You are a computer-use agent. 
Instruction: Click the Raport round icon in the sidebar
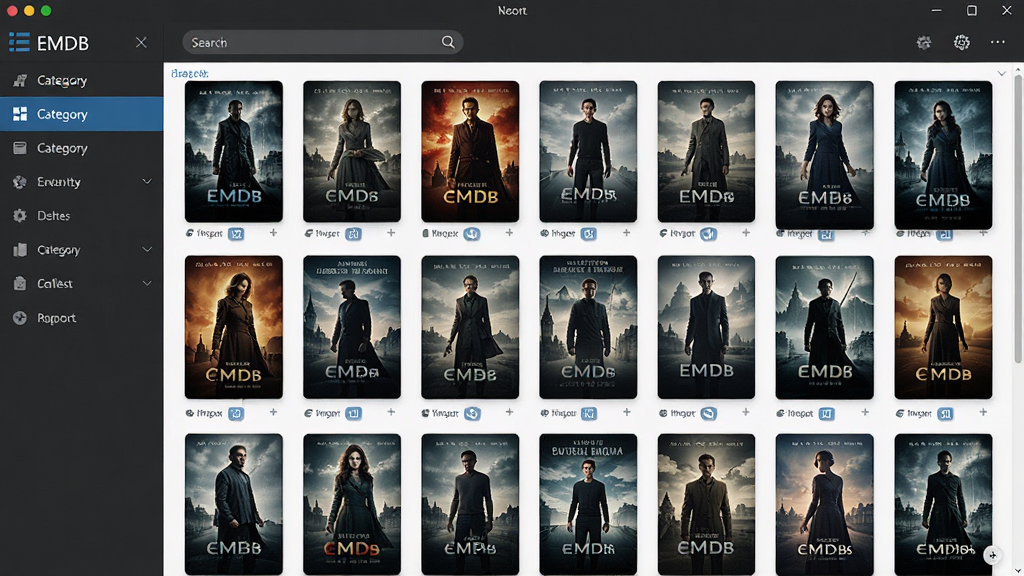coord(20,318)
